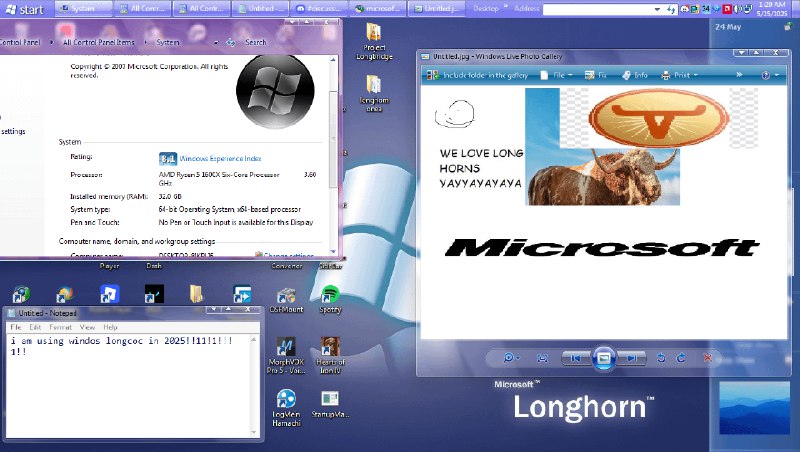Image resolution: width=800 pixels, height=452 pixels.
Task: Click the start button
Action: point(24,9)
